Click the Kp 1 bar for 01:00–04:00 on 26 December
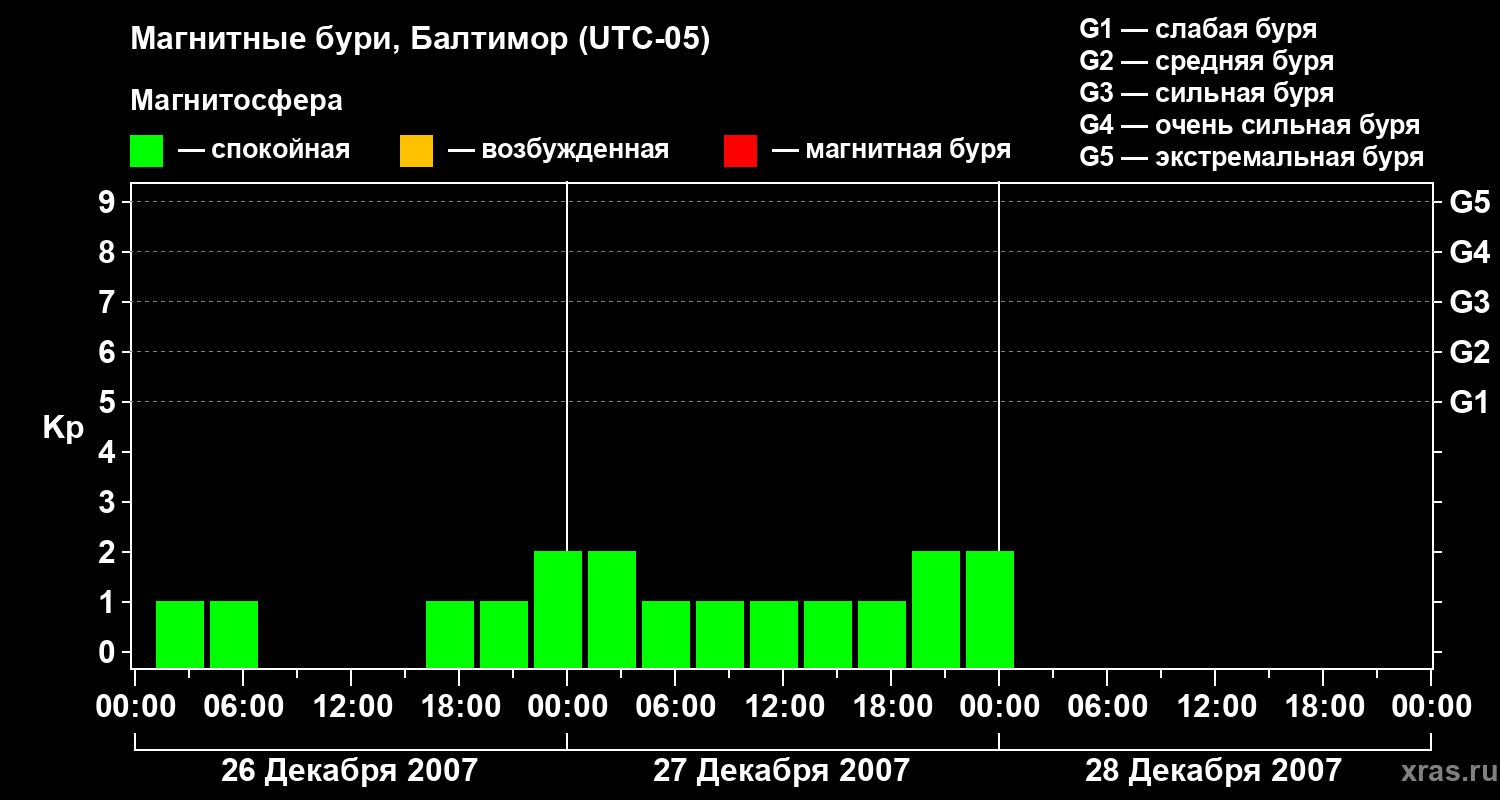 pos(180,634)
